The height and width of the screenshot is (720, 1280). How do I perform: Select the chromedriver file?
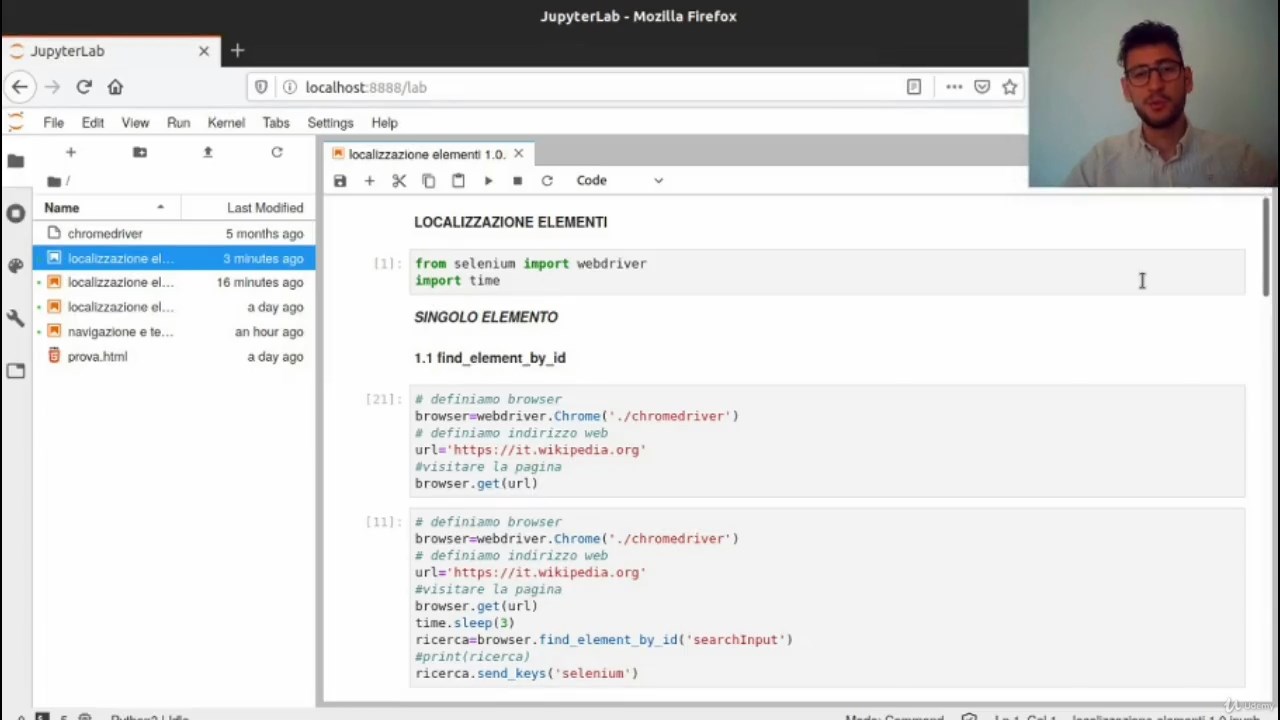coord(174,233)
